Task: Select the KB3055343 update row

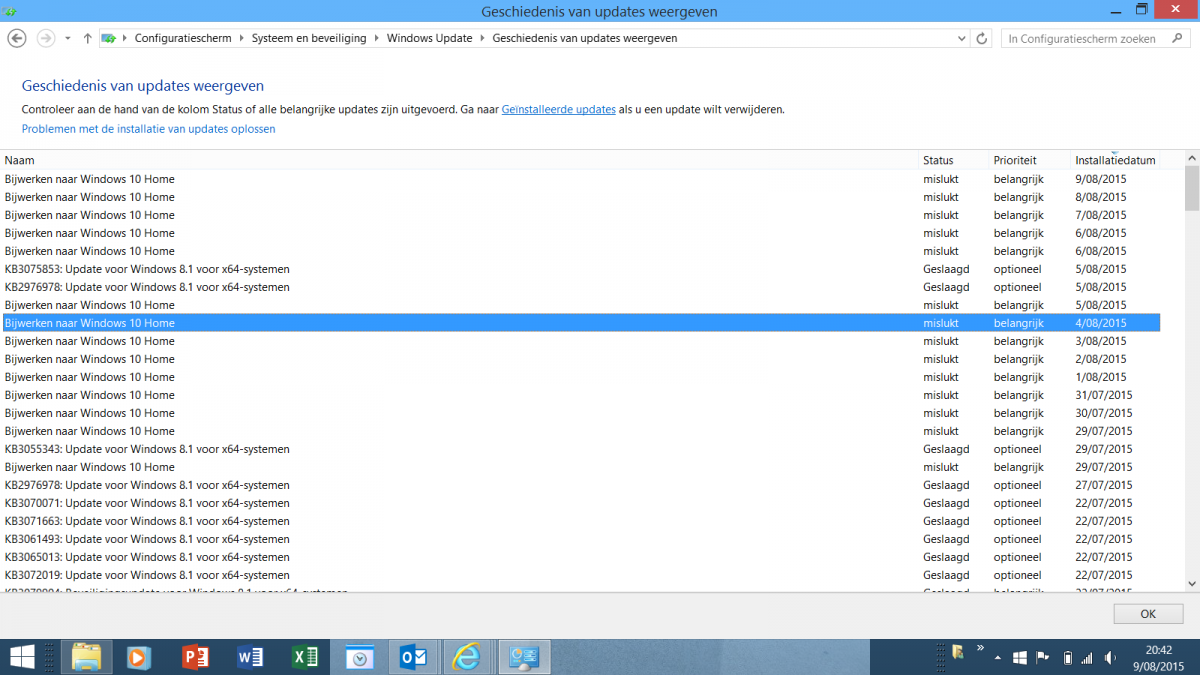Action: pos(581,449)
